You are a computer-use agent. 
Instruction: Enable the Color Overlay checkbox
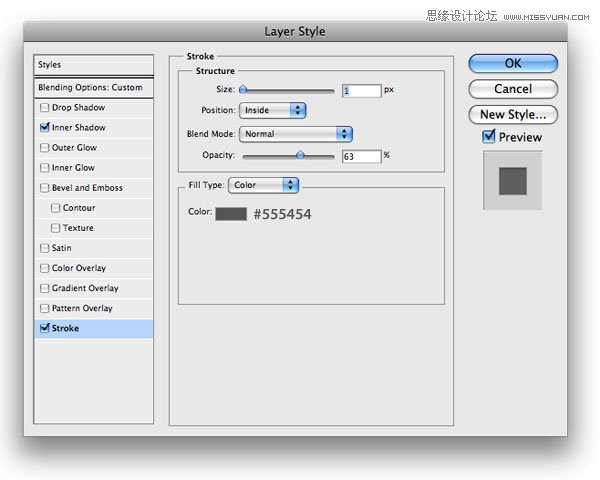tap(44, 268)
